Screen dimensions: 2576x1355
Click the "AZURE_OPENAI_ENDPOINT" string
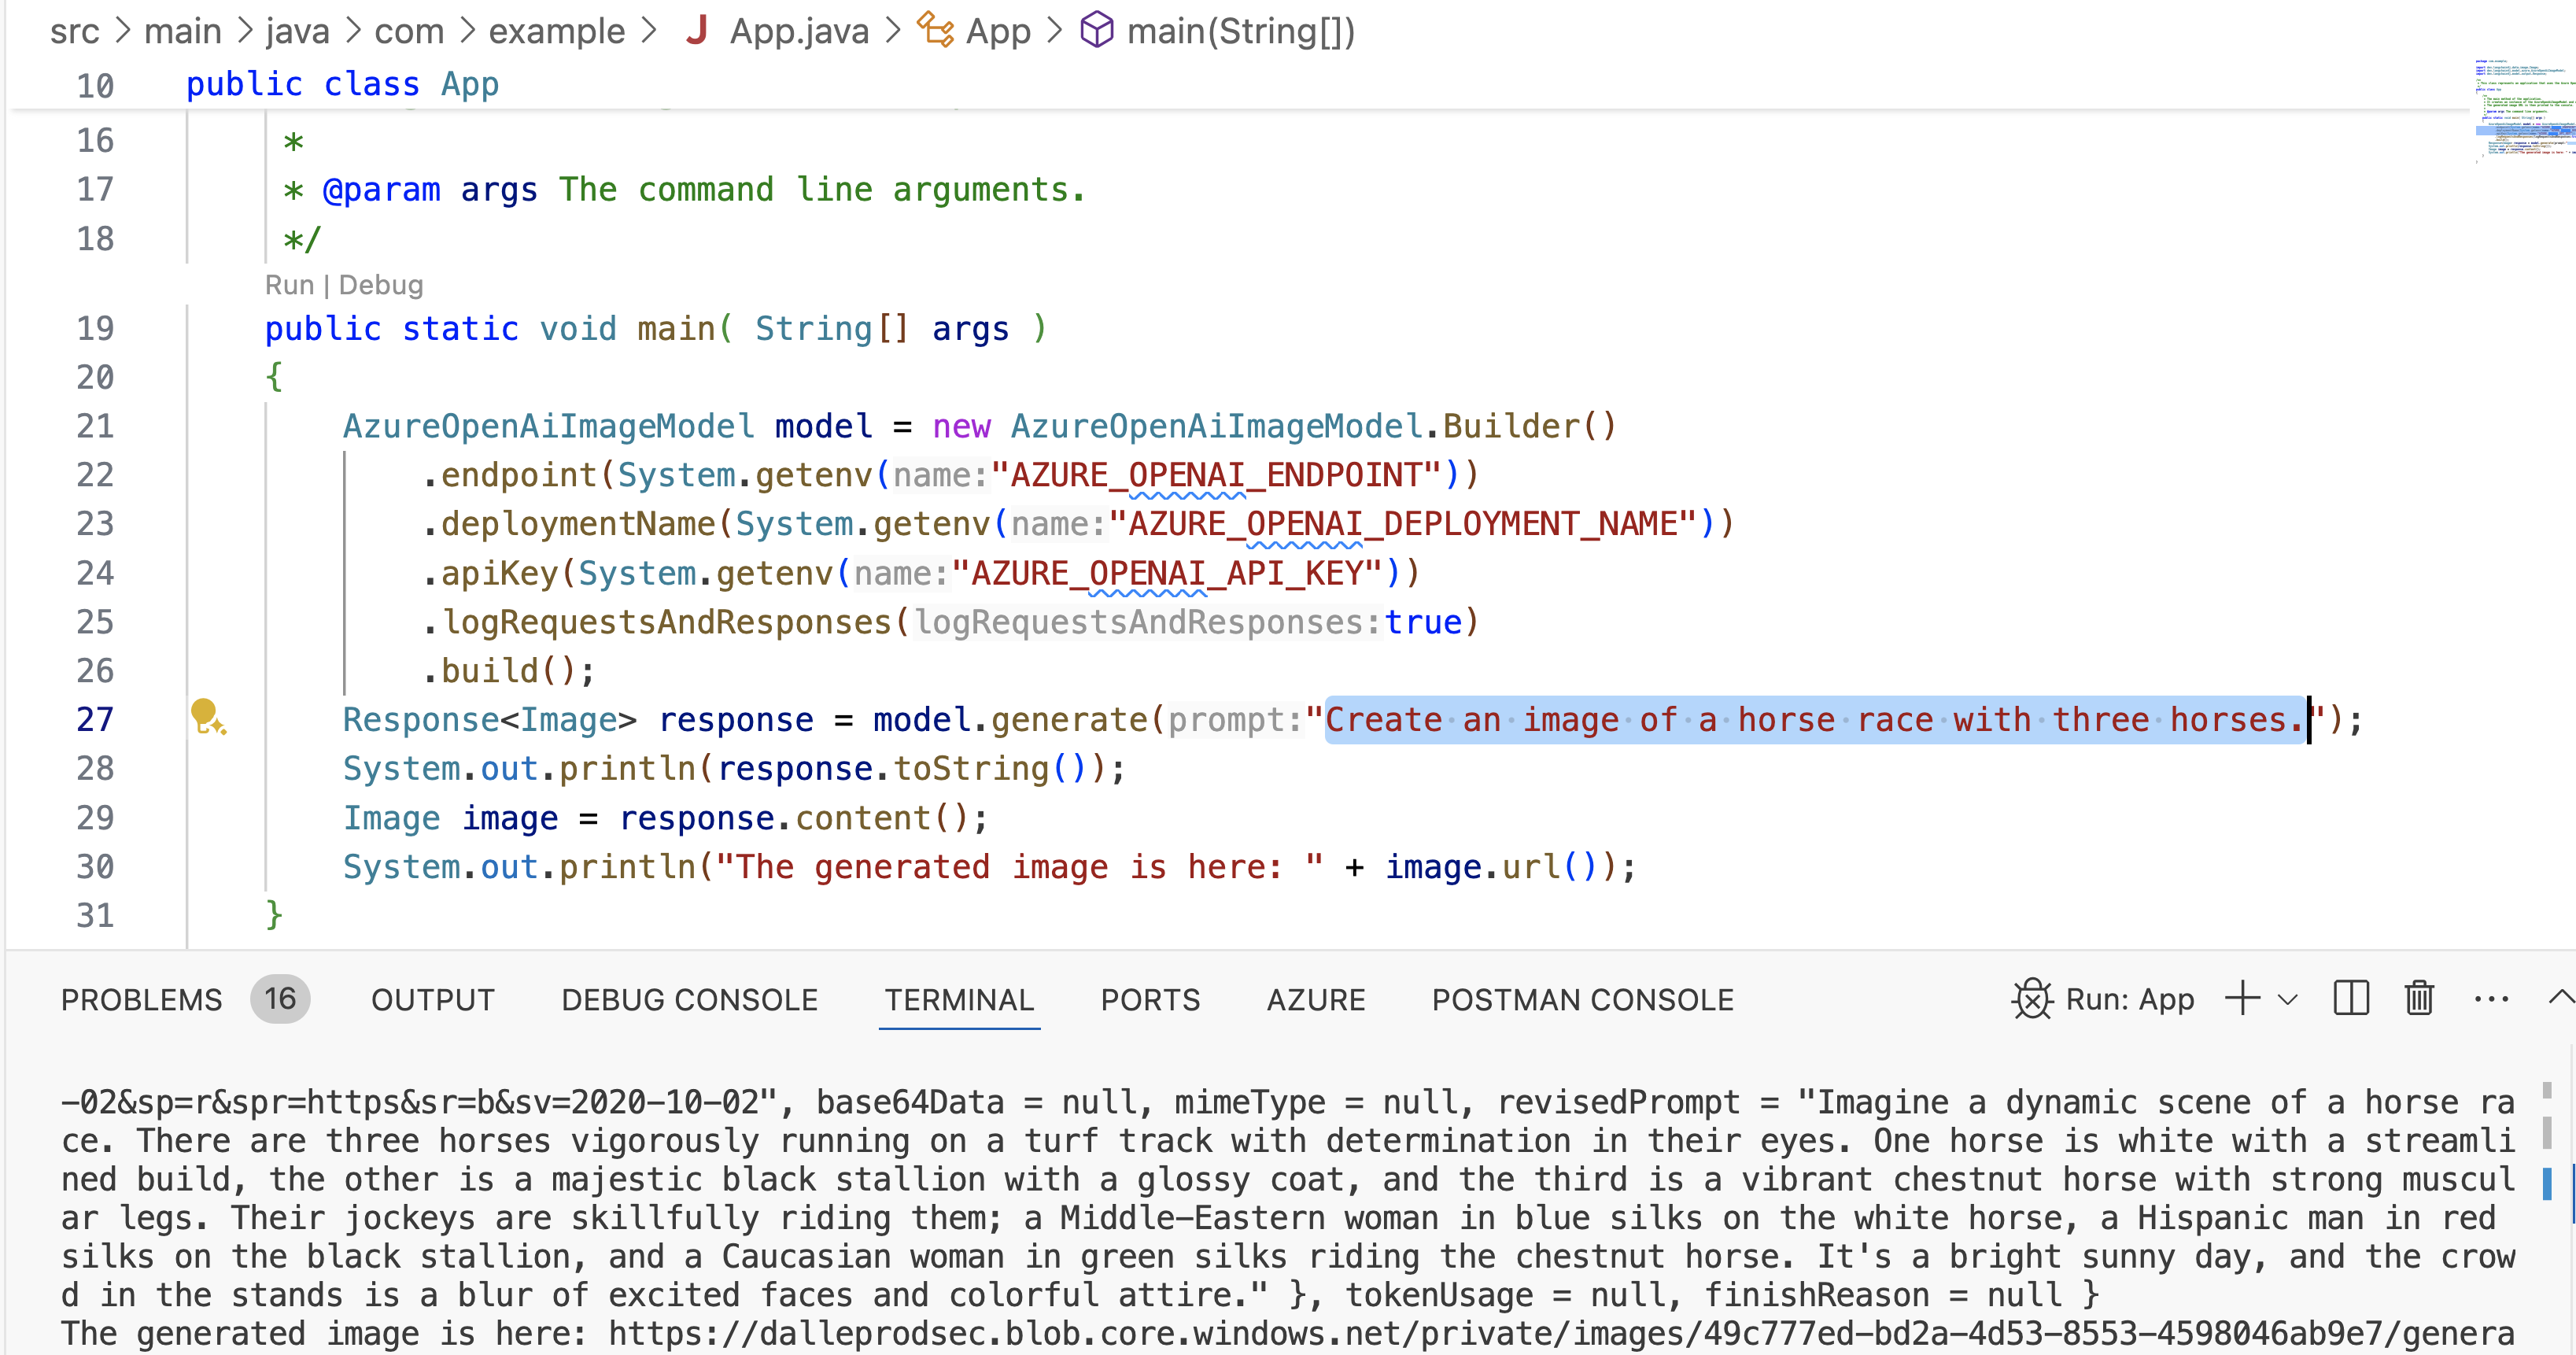(x=1217, y=474)
